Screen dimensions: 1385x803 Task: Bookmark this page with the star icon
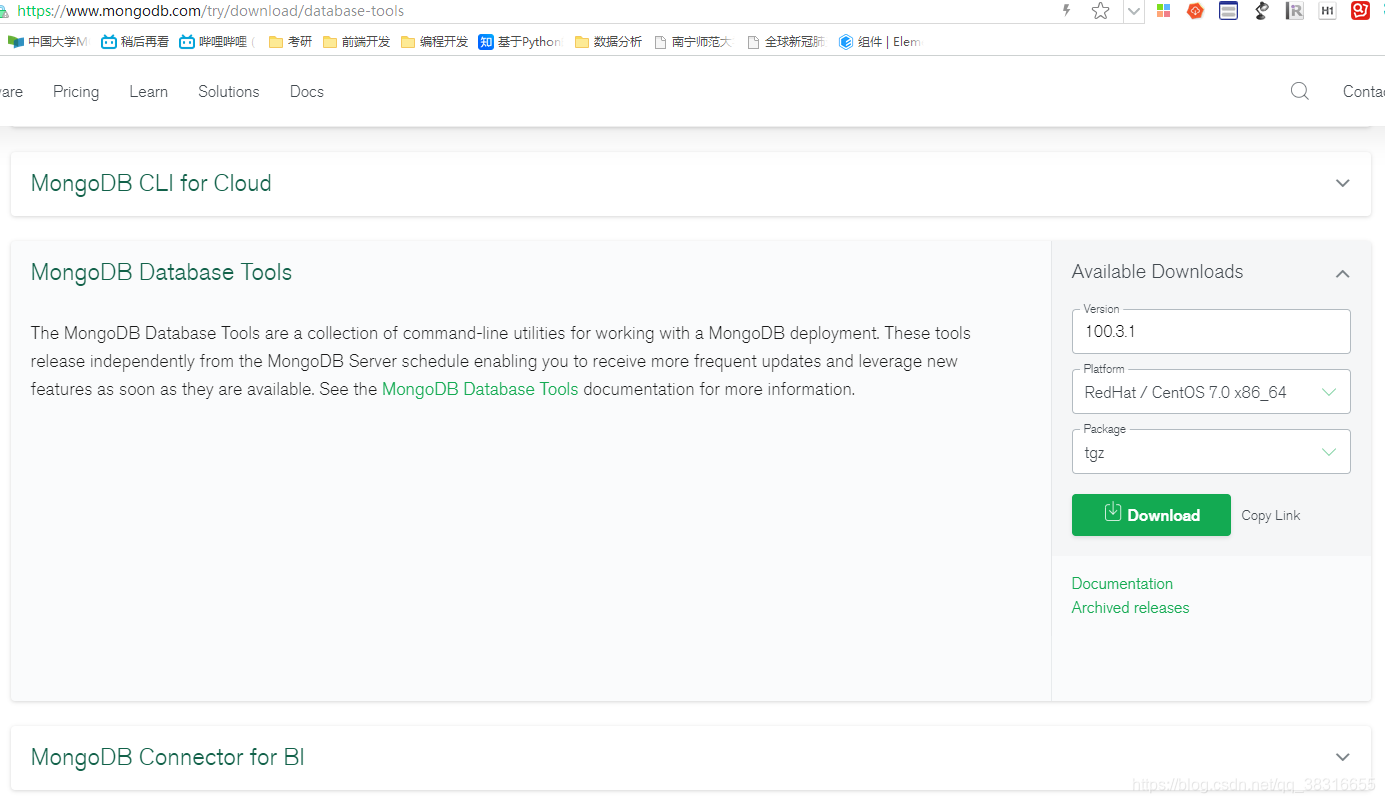coord(1100,11)
